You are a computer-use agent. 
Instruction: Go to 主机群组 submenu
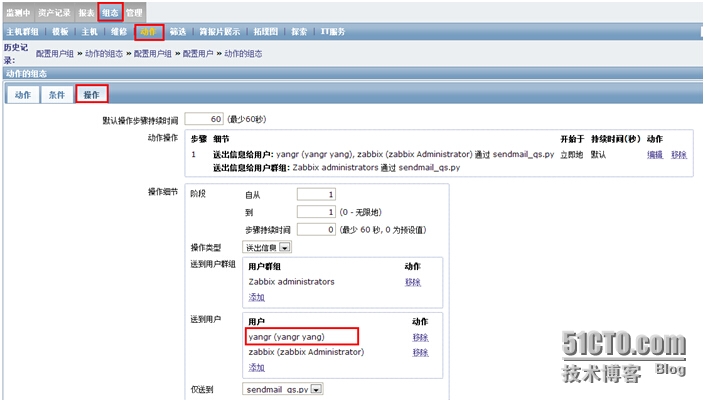point(22,31)
